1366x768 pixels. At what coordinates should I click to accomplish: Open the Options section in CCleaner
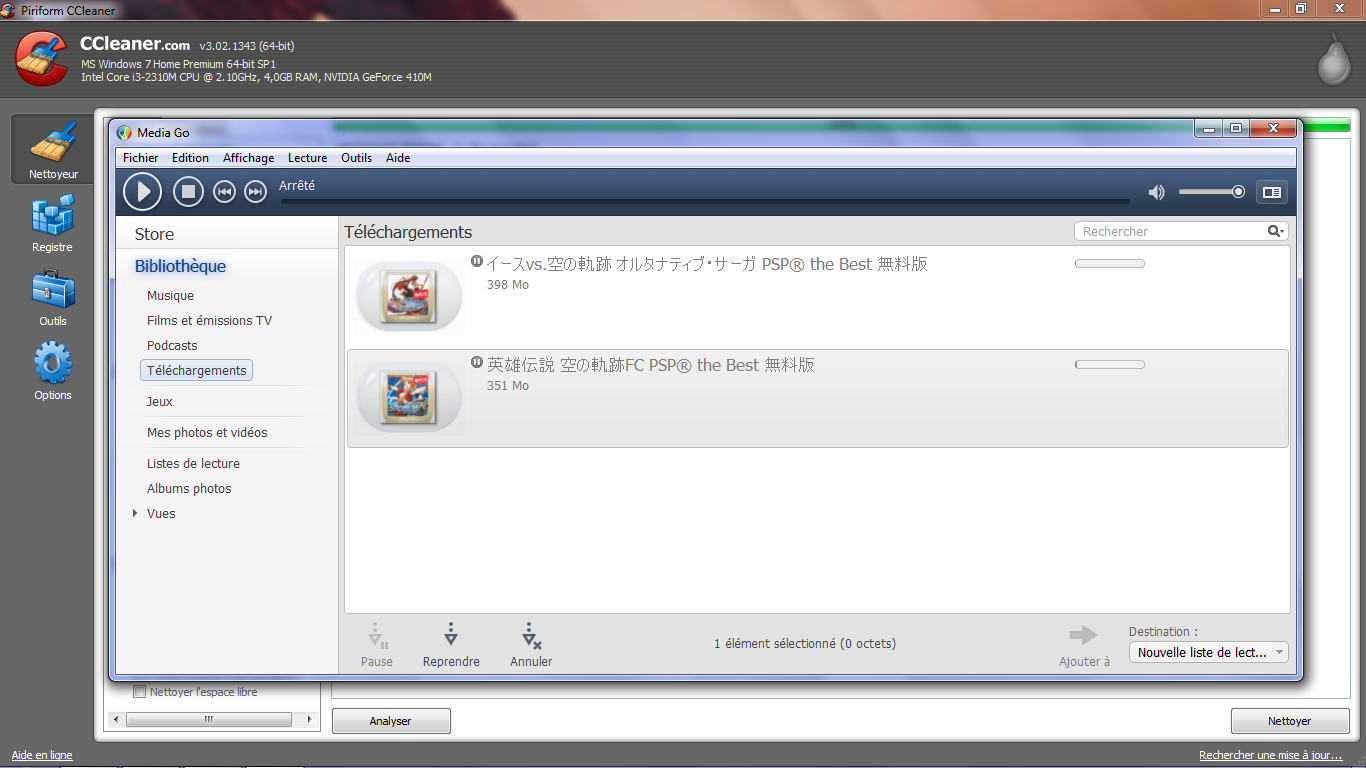53,371
